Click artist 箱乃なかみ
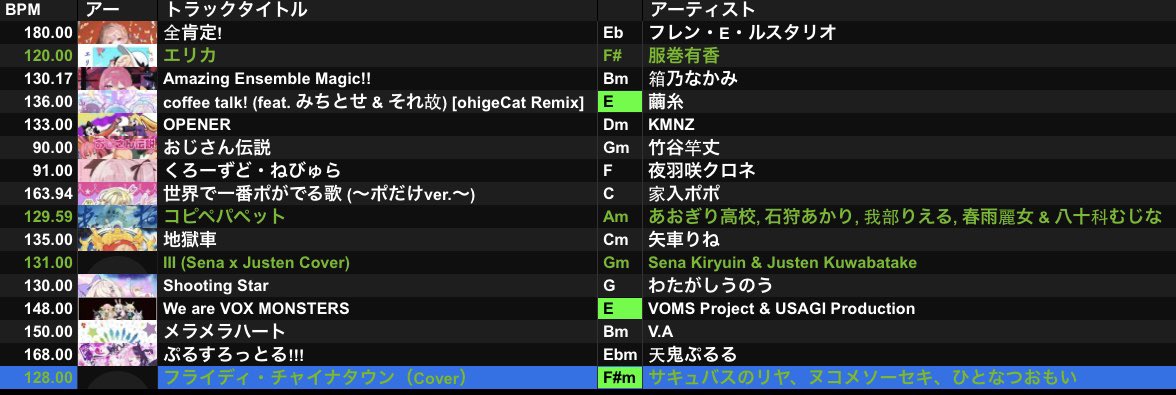Screen dimensions: 1176x395 coord(692,79)
